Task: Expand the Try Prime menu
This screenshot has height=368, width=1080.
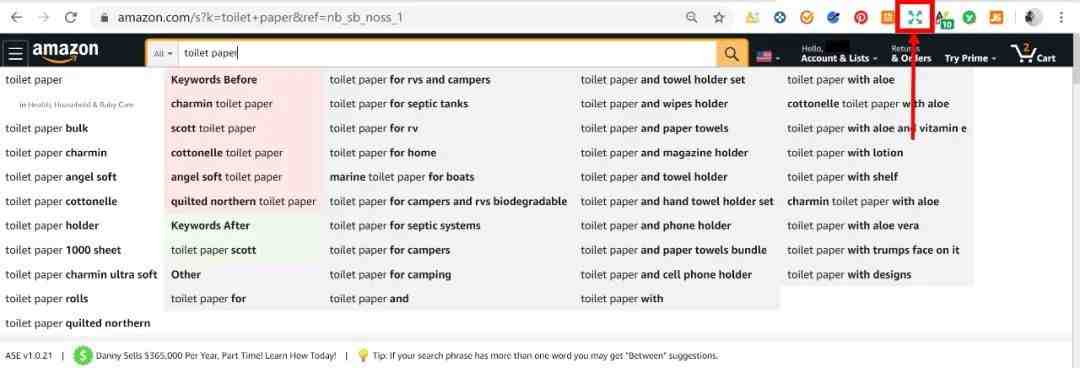Action: pos(970,59)
